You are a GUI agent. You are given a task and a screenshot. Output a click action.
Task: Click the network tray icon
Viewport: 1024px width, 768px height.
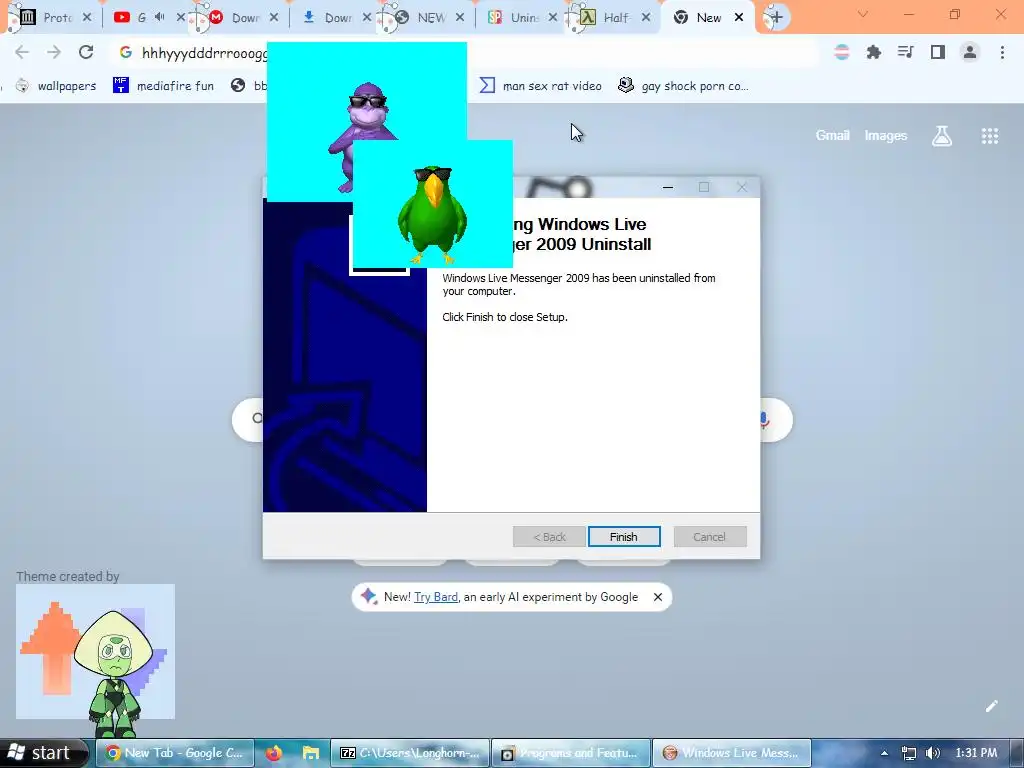coord(908,753)
